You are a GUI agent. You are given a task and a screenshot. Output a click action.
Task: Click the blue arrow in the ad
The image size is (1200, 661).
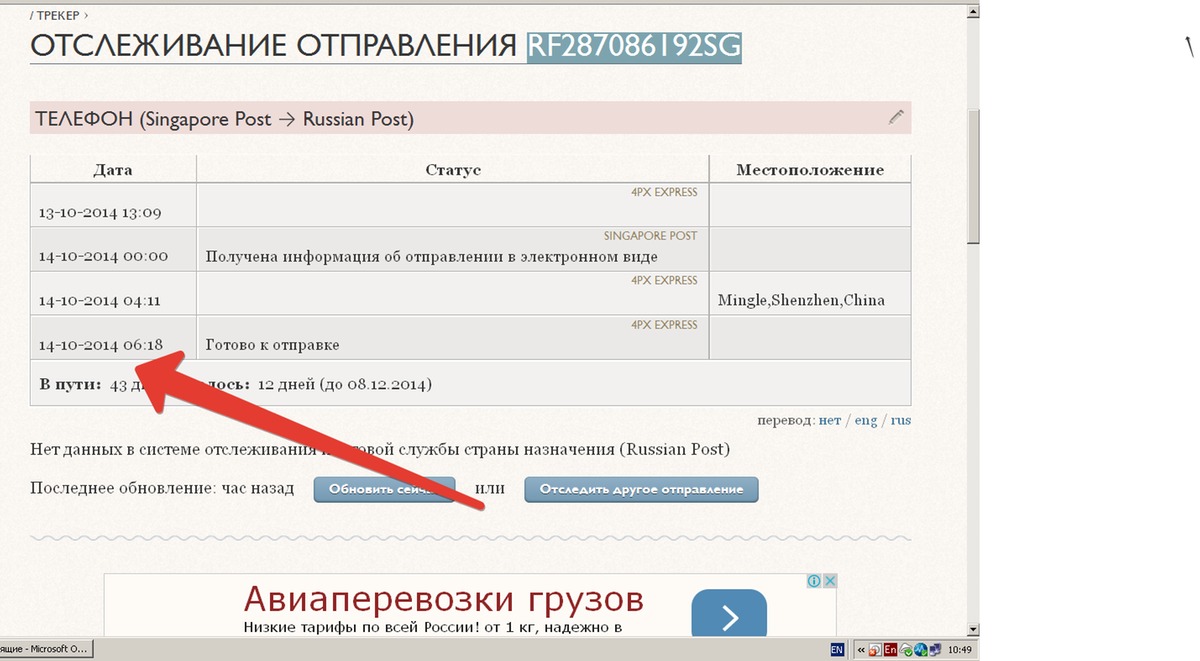click(x=729, y=614)
